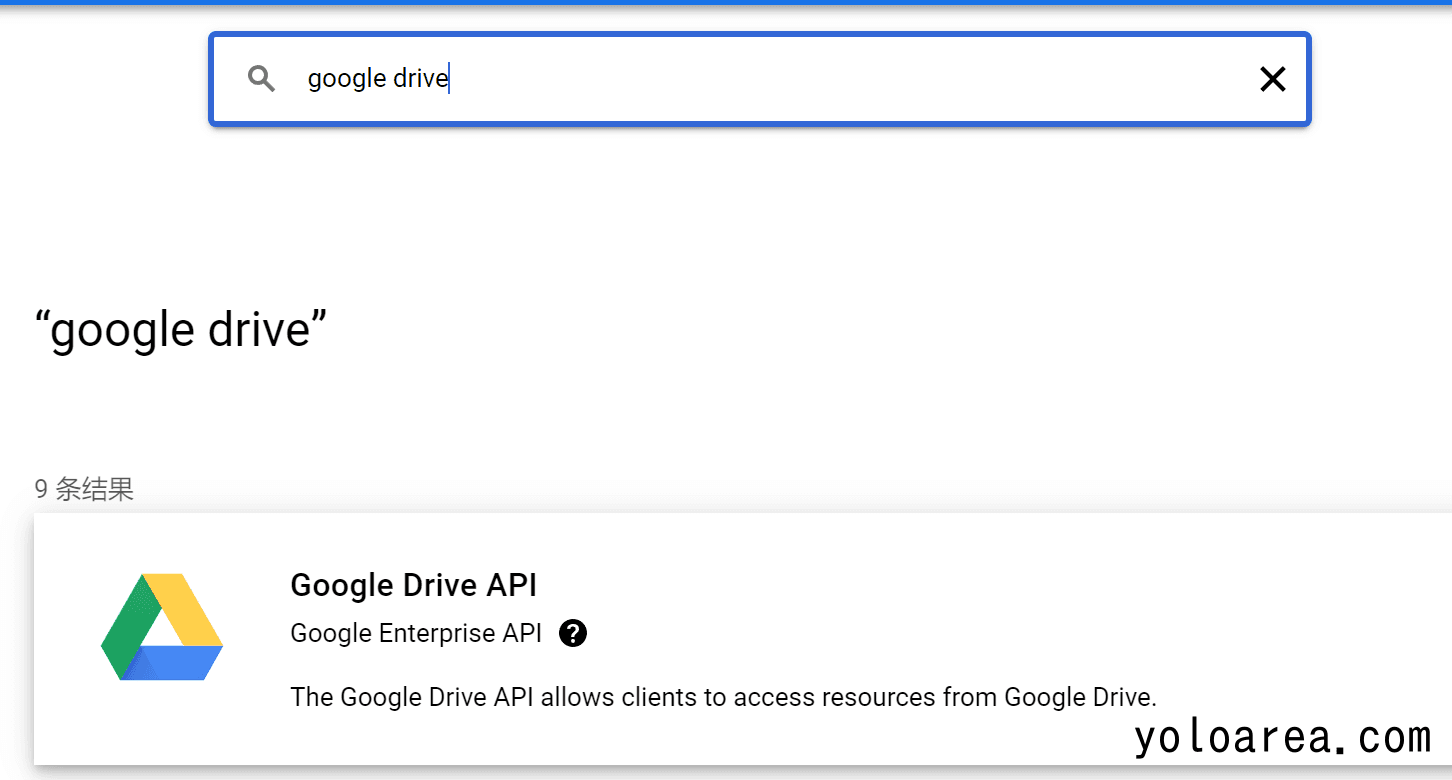
Task: Click the 'Google Enterprise API' label
Action: (416, 633)
